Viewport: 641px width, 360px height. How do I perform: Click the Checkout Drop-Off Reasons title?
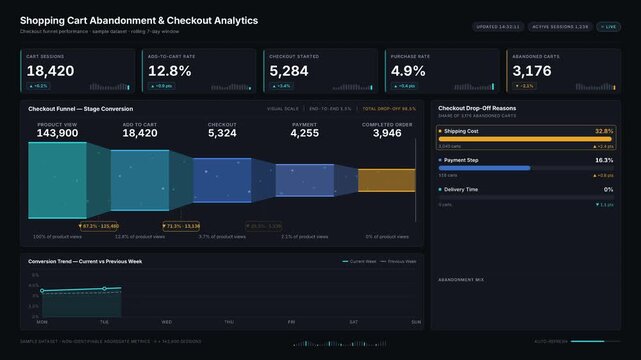pos(477,108)
